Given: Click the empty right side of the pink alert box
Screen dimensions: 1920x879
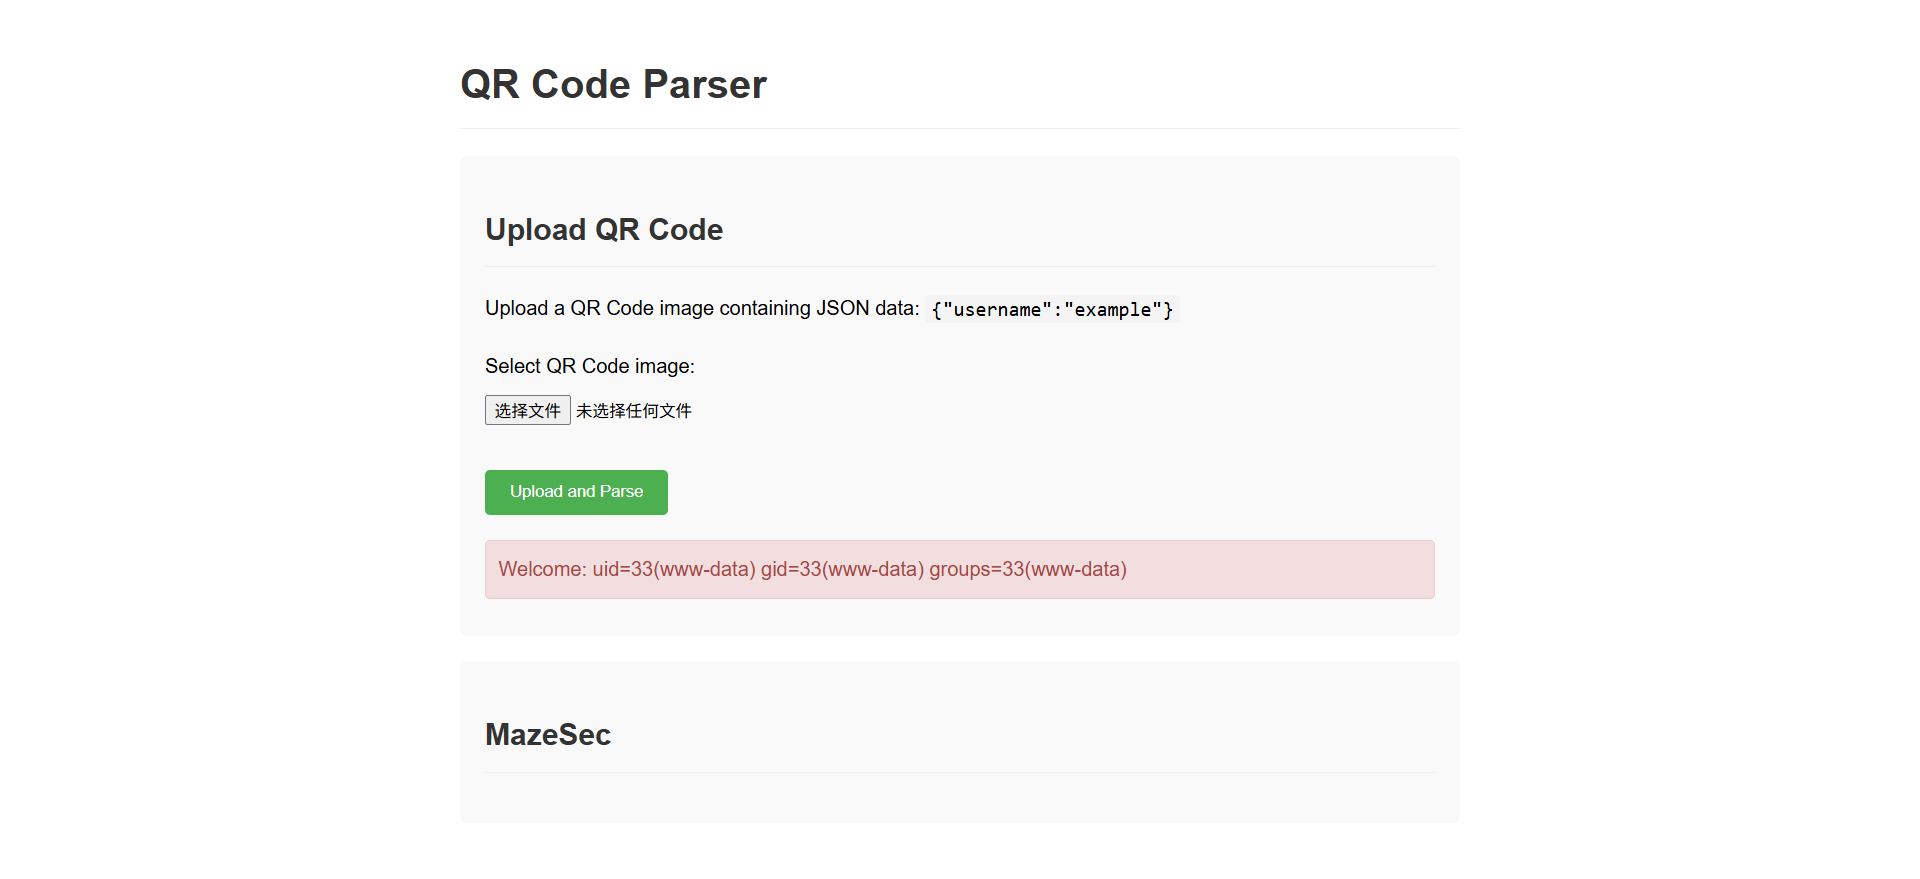Looking at the screenshot, I should tap(1300, 569).
